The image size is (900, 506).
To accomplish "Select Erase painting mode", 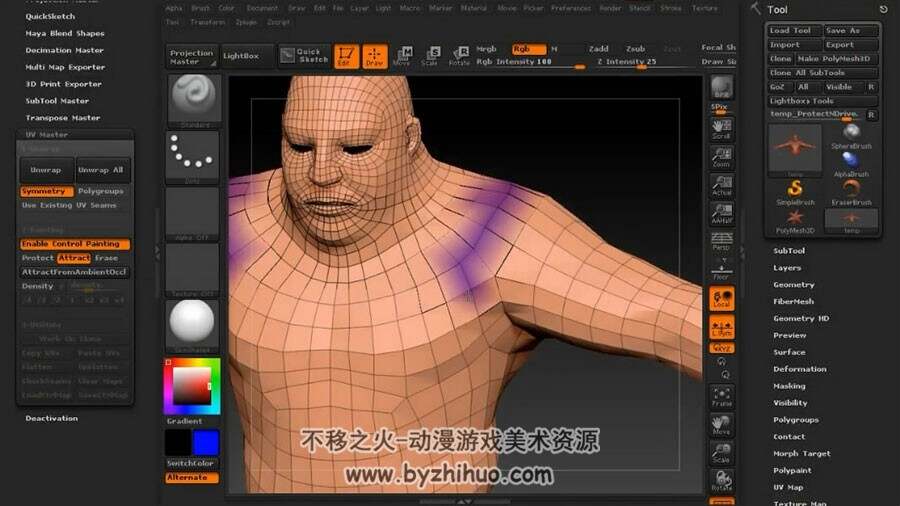I will click(106, 258).
